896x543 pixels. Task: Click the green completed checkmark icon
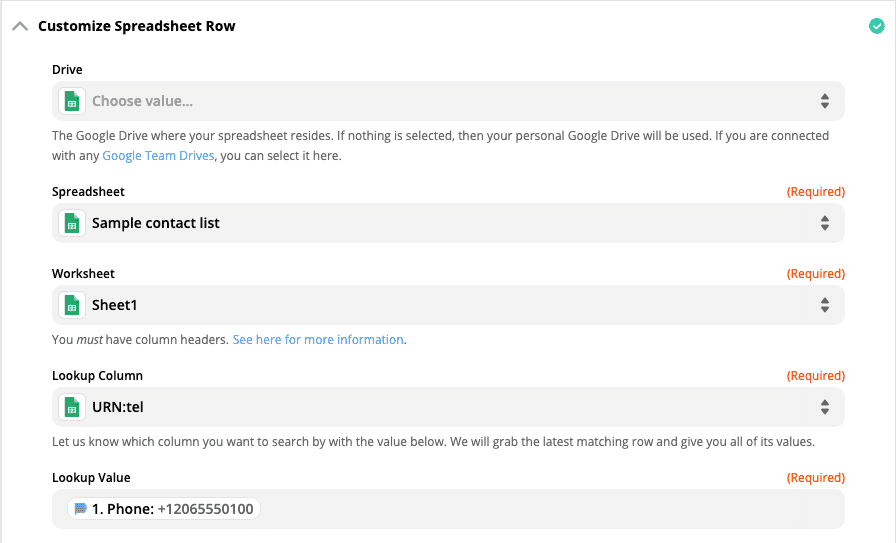click(877, 26)
